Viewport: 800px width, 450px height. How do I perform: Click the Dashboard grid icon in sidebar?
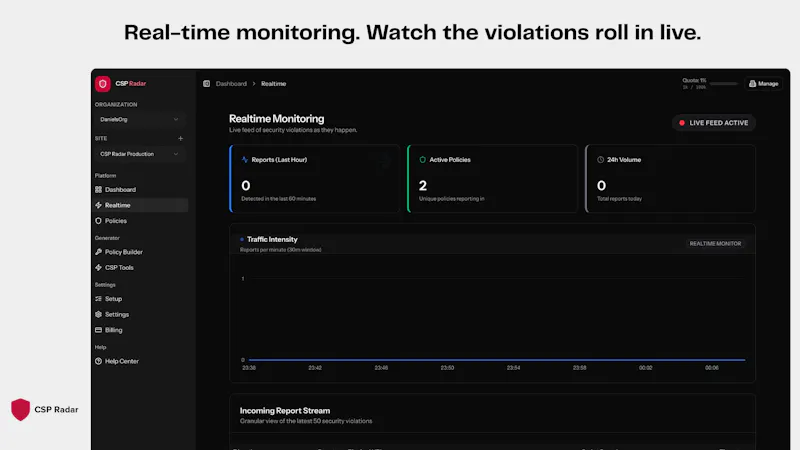click(98, 189)
